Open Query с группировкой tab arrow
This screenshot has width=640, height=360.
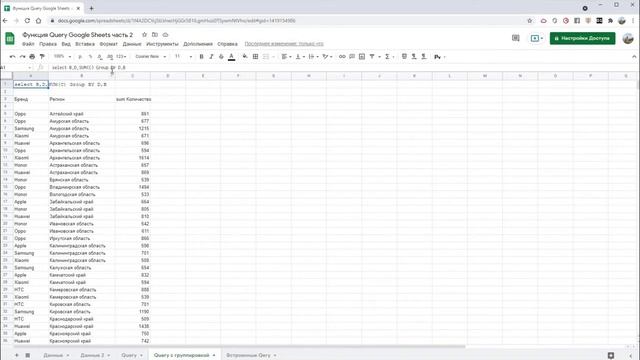click(214, 355)
